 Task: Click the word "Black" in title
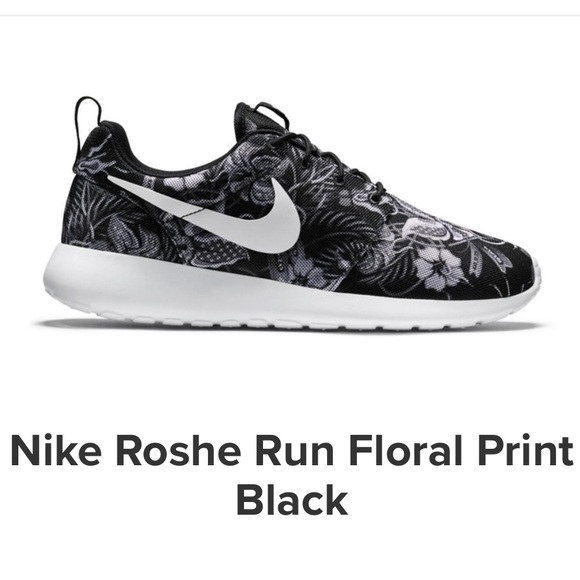pos(292,500)
